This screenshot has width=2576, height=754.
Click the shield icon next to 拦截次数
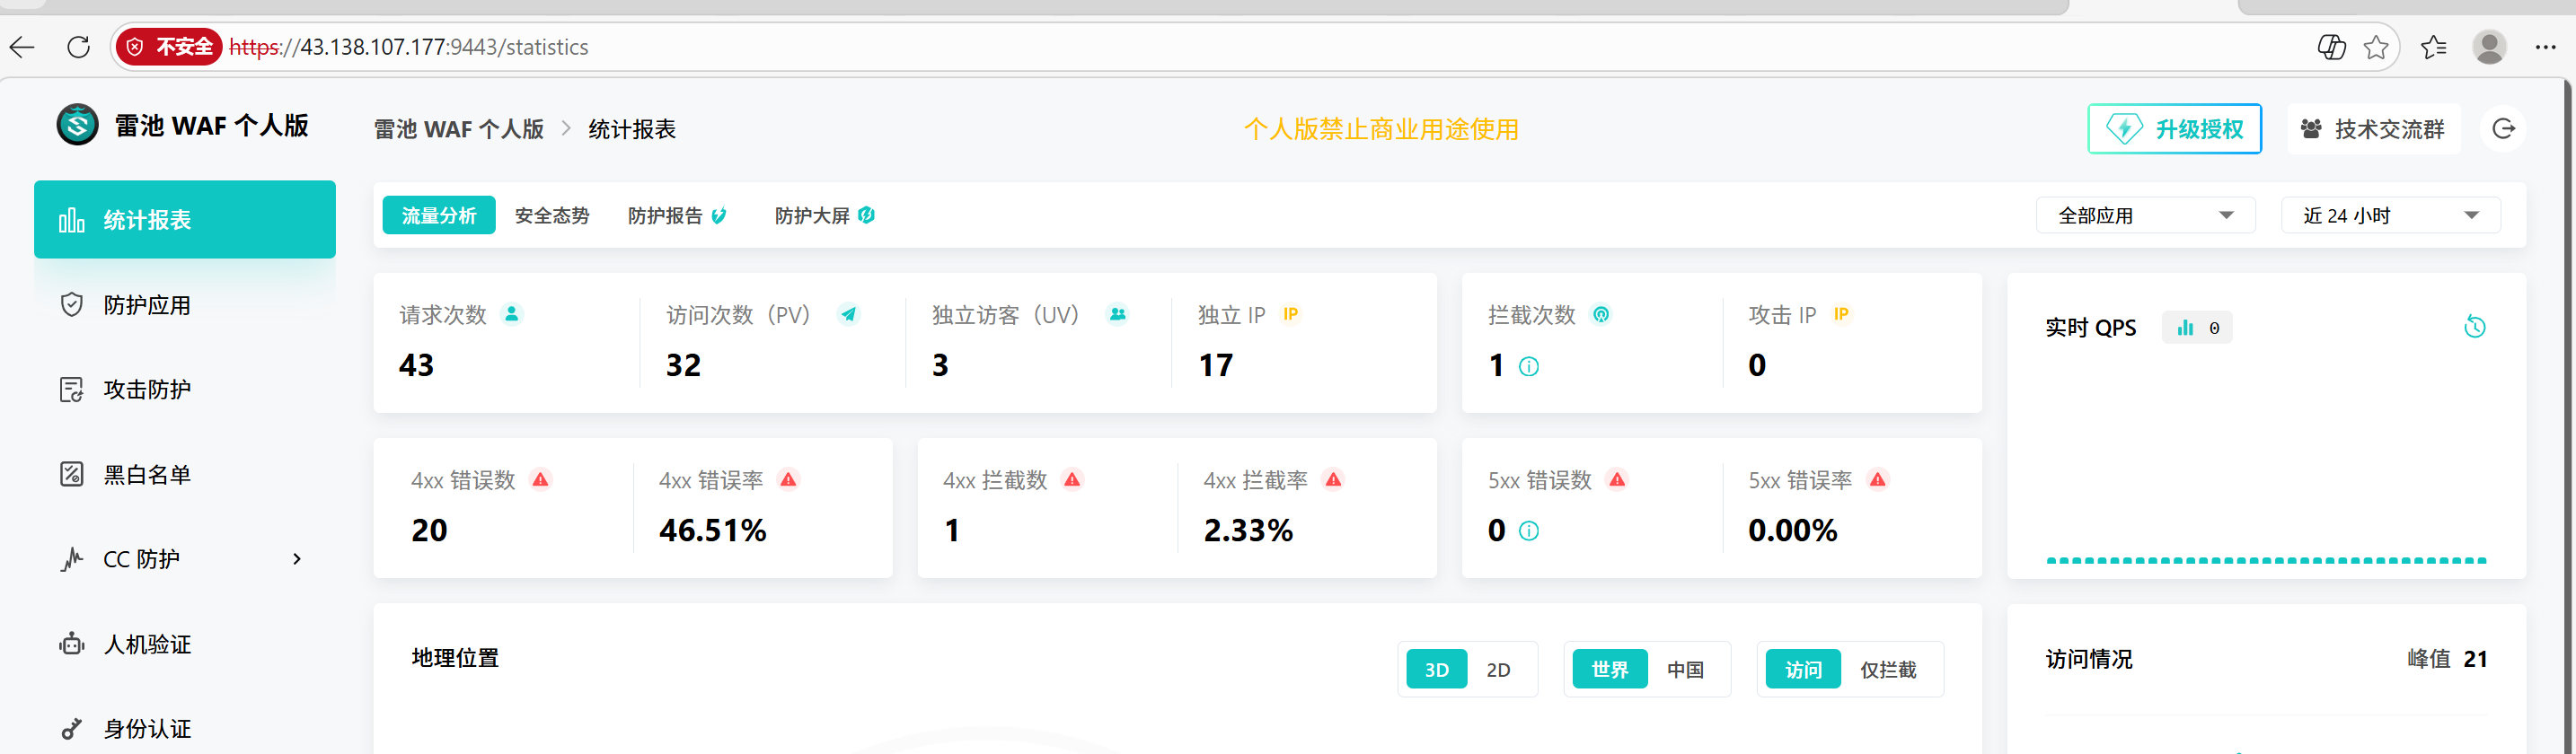tap(1601, 314)
